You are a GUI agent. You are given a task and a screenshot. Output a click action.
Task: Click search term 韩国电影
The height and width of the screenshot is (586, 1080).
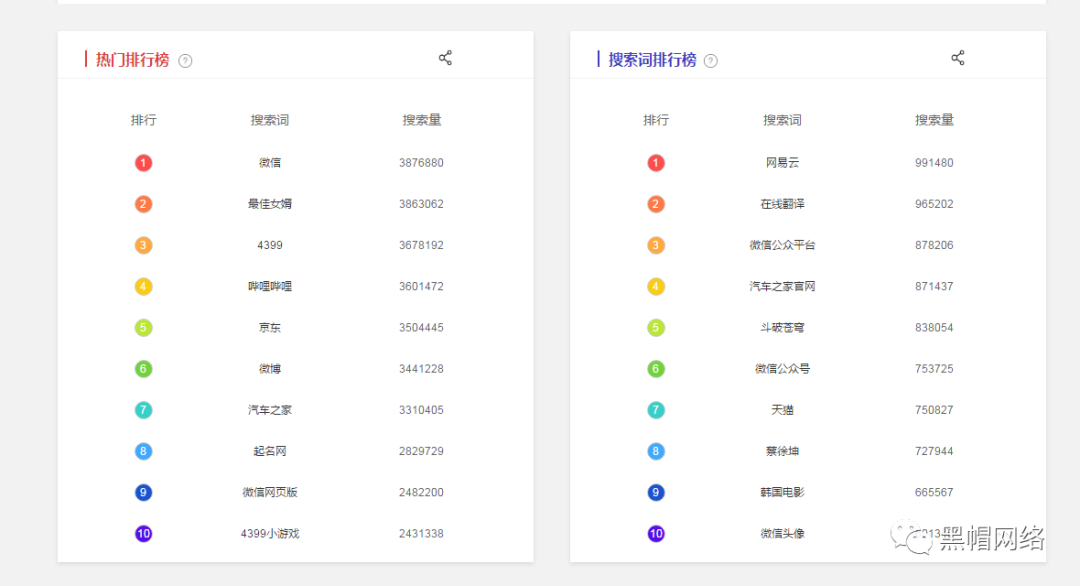coord(782,492)
